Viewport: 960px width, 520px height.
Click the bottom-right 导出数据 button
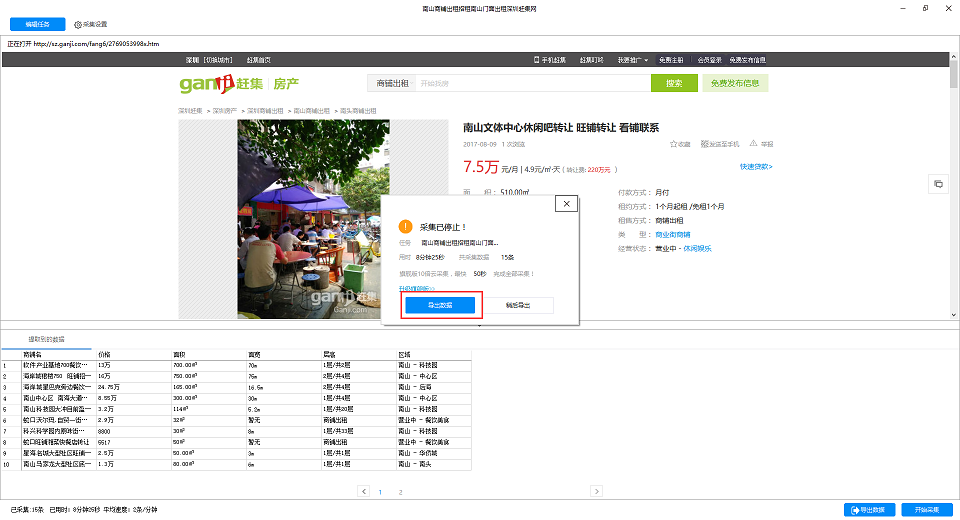point(869,510)
